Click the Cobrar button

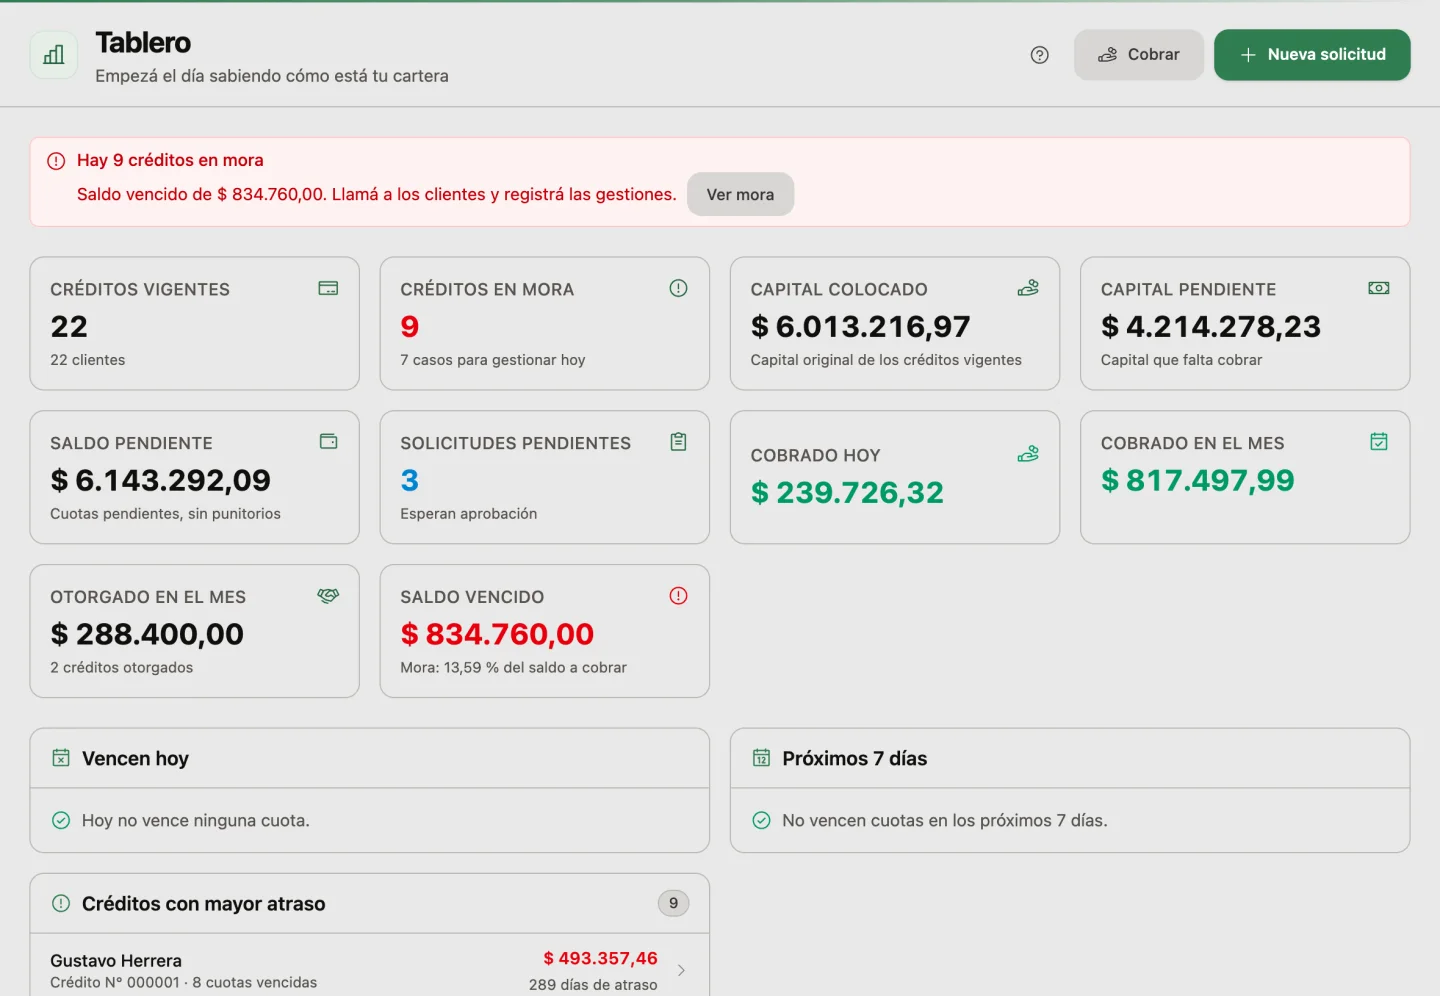[1139, 55]
